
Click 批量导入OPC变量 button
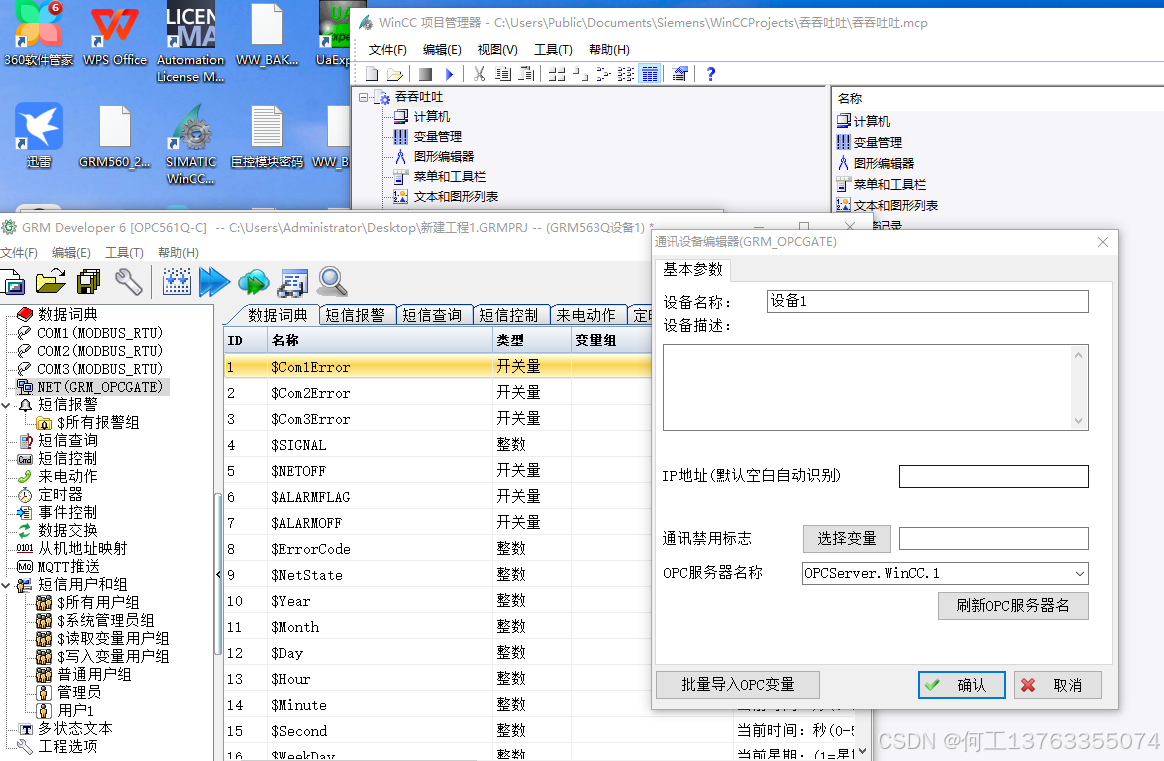(738, 685)
